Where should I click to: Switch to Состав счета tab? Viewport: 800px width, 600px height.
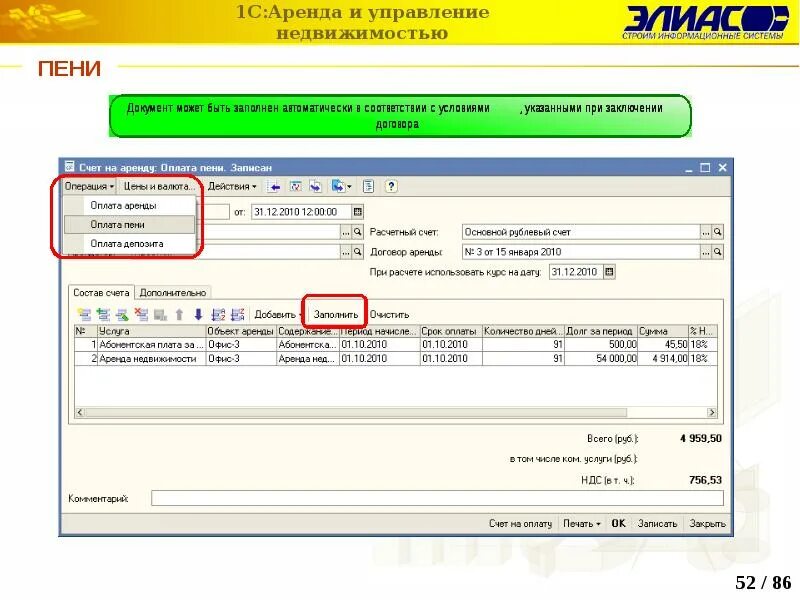click(x=101, y=293)
